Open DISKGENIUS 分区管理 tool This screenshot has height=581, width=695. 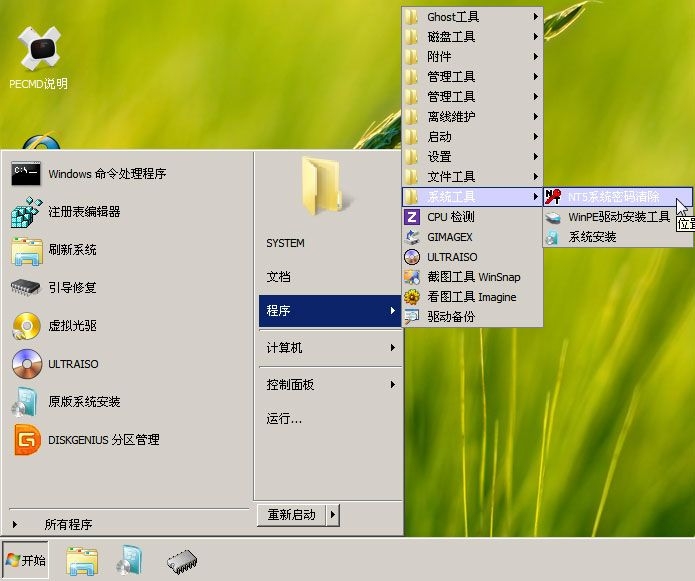(103, 440)
